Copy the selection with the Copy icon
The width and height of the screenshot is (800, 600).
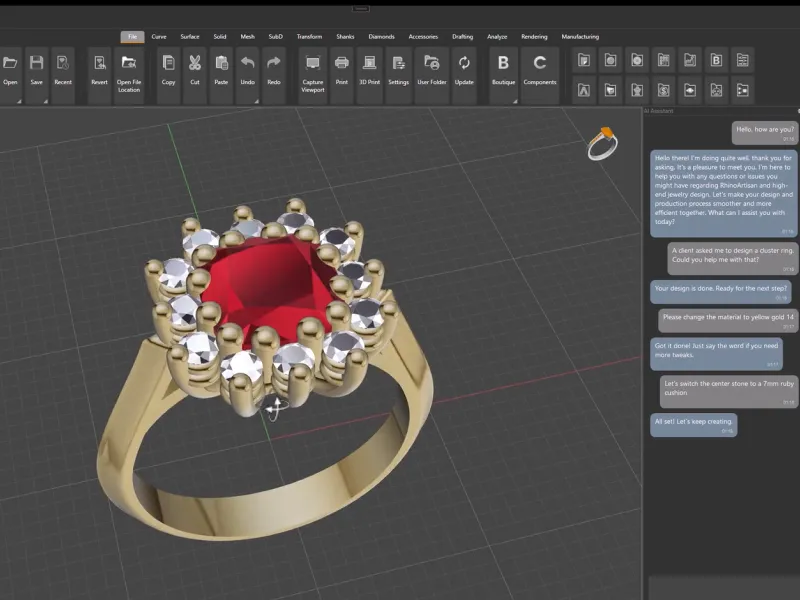coord(168,63)
